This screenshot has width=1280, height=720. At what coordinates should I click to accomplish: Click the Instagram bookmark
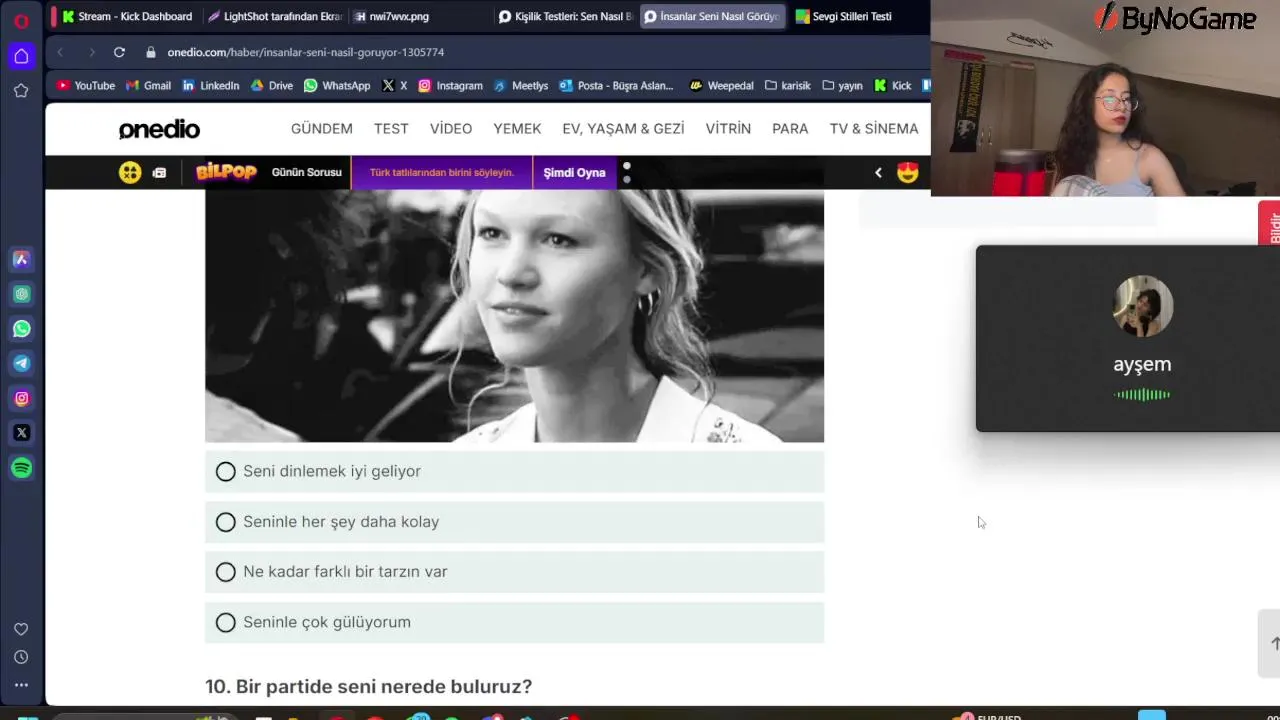point(450,86)
